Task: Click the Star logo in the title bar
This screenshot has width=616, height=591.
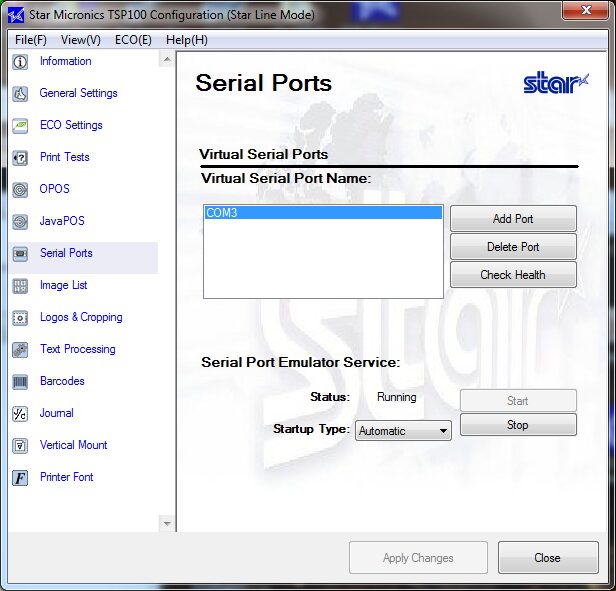Action: 16,16
